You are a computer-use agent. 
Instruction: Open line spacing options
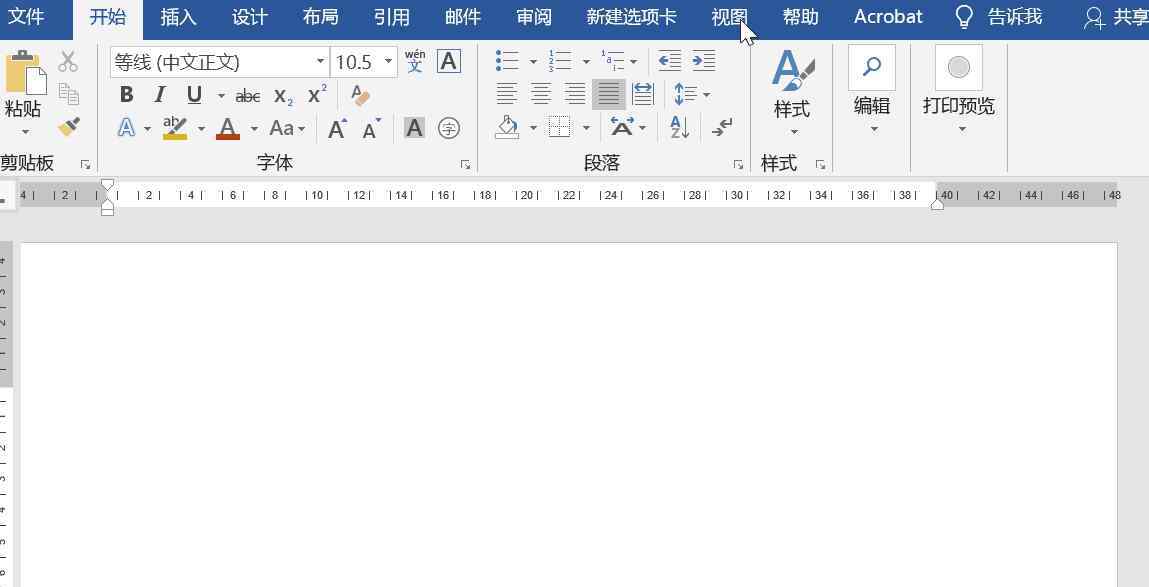[x=692, y=95]
